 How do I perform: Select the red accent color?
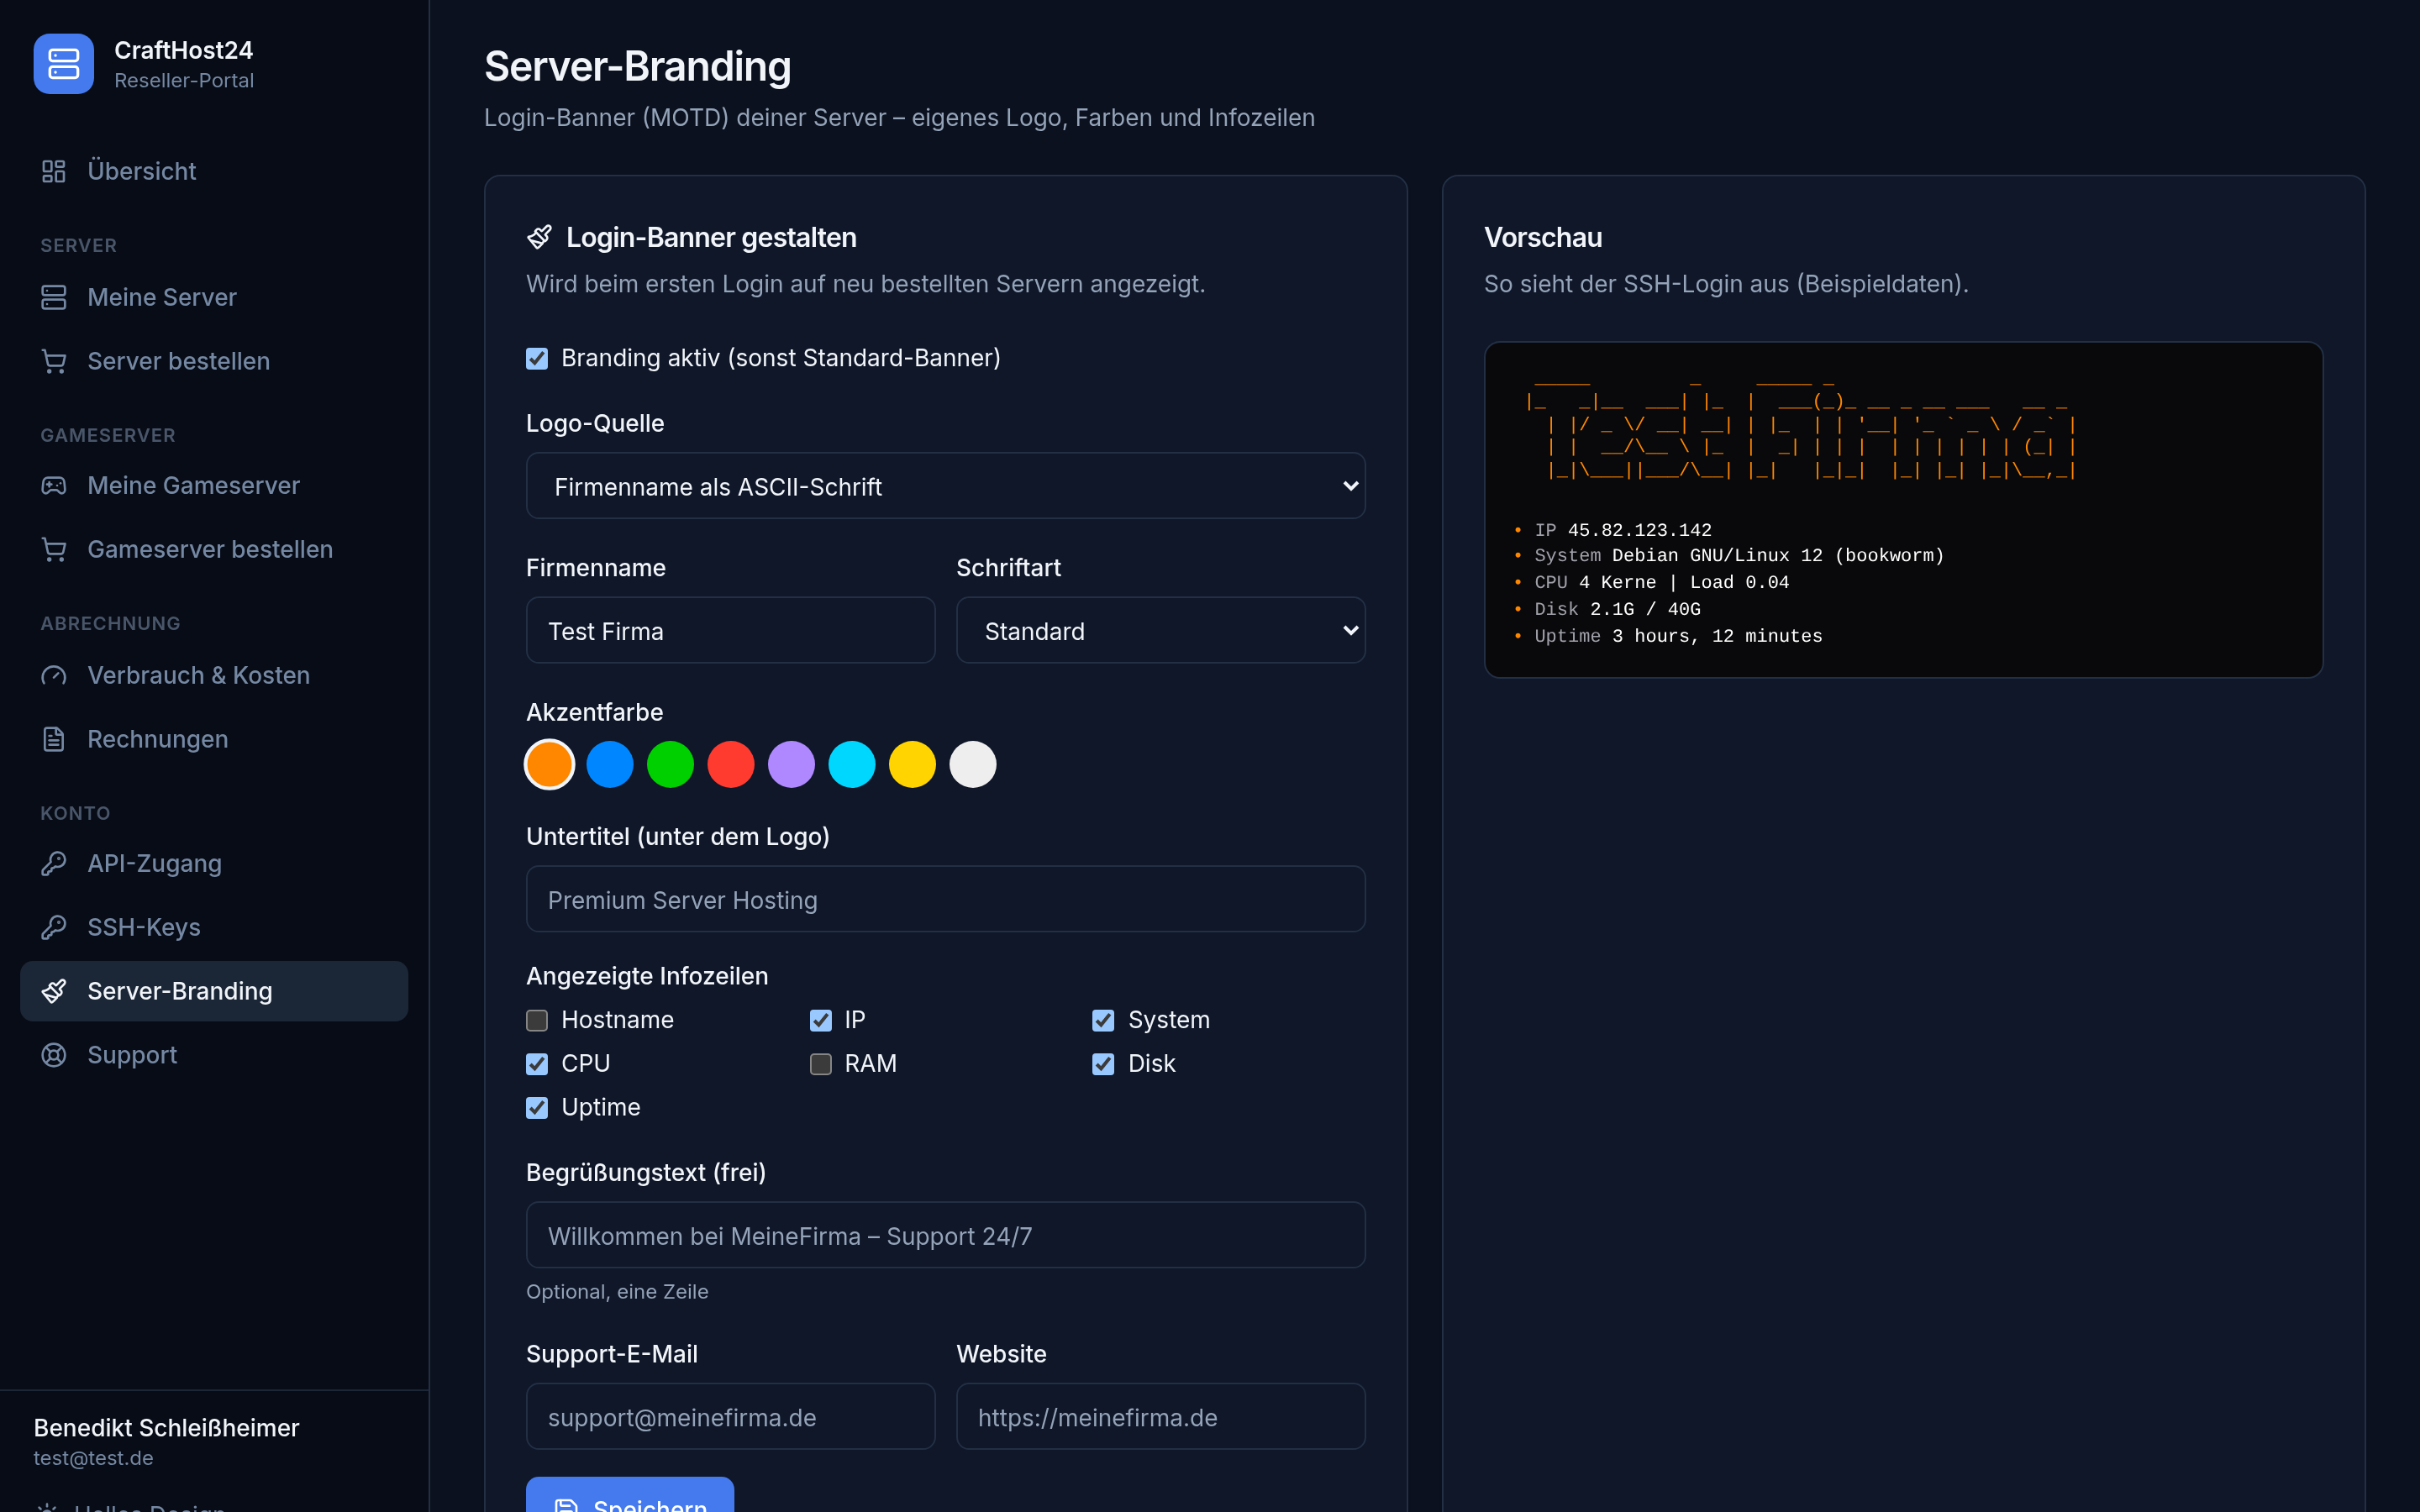[731, 764]
